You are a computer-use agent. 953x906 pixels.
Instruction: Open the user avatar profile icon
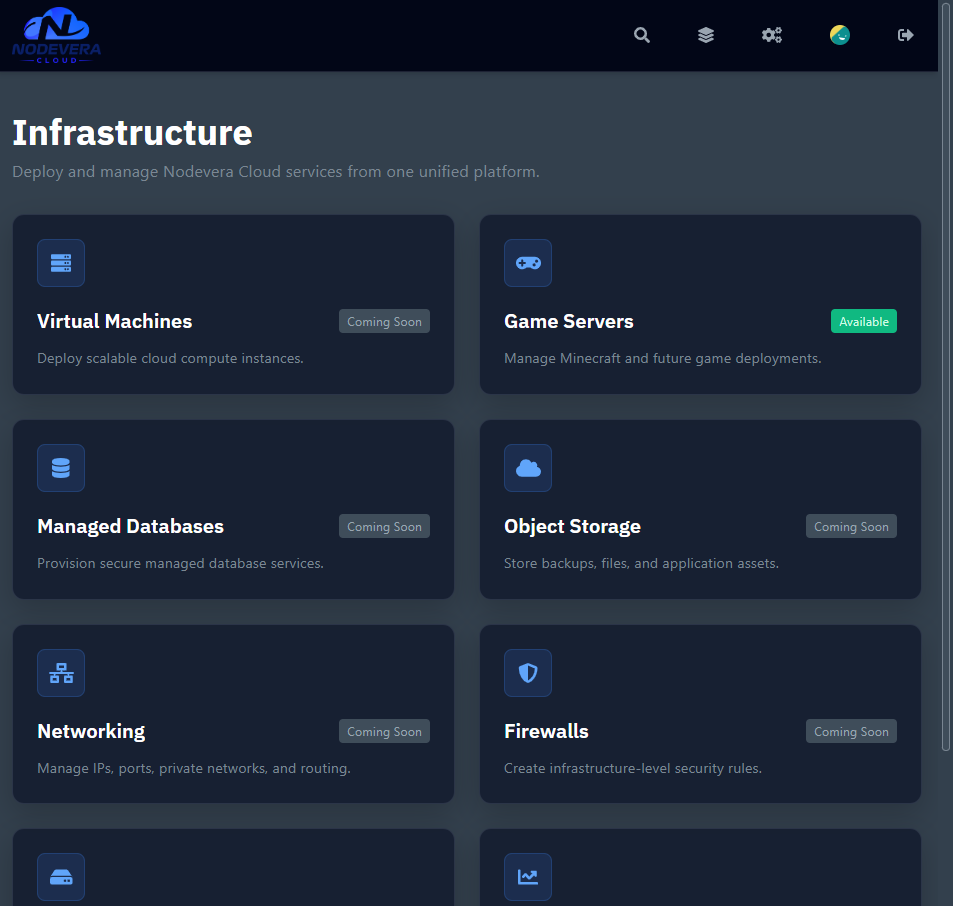tap(839, 35)
